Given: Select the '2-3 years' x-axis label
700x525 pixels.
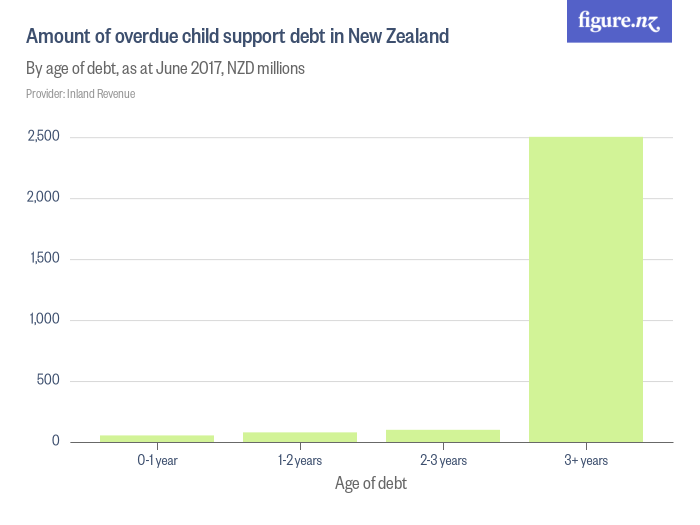Looking at the screenshot, I should coord(443,461).
